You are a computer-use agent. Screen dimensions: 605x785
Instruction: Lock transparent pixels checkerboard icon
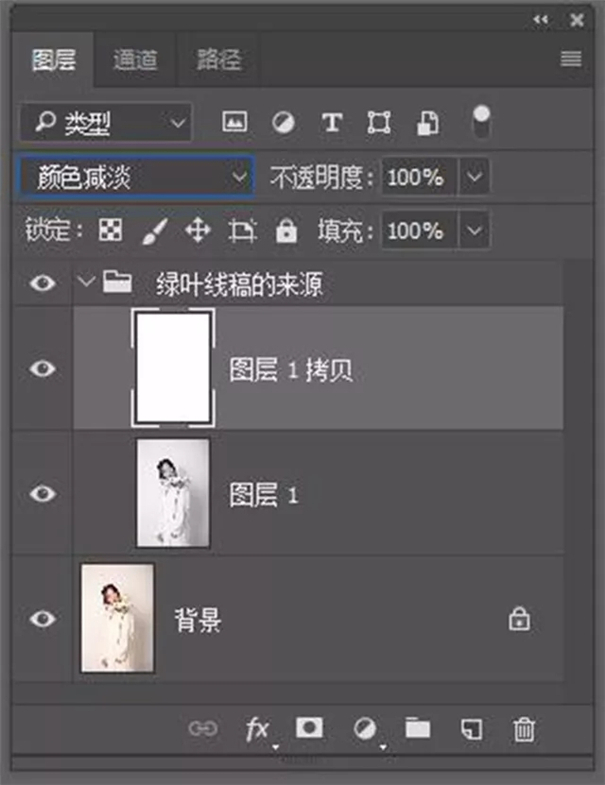[x=110, y=230]
